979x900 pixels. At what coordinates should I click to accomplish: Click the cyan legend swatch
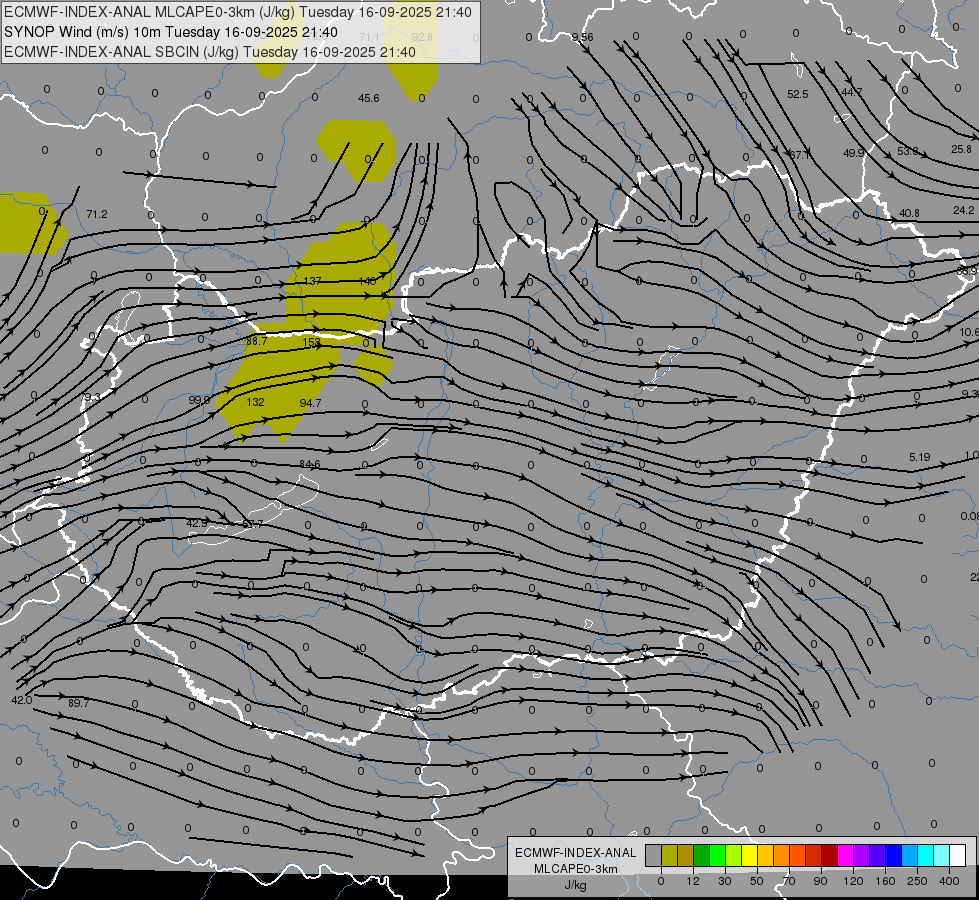click(927, 855)
